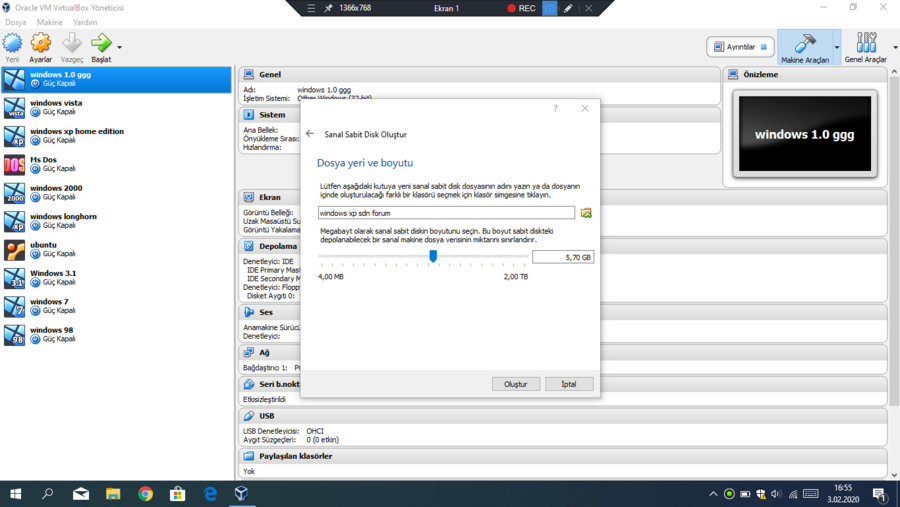Viewport: 900px width, 507px height.
Task: Select the windows vista machine
Action: pyautogui.click(x=116, y=107)
